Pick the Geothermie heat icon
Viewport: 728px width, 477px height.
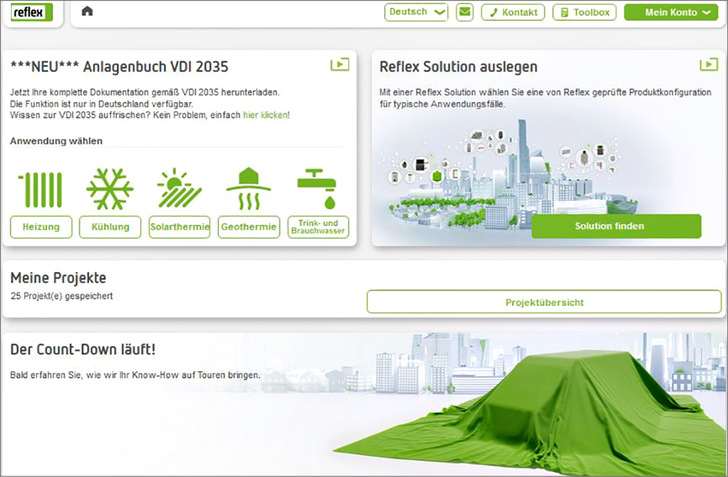click(x=249, y=188)
